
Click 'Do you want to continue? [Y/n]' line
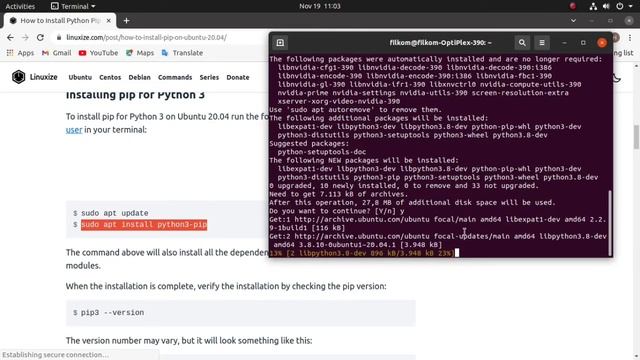(x=337, y=211)
